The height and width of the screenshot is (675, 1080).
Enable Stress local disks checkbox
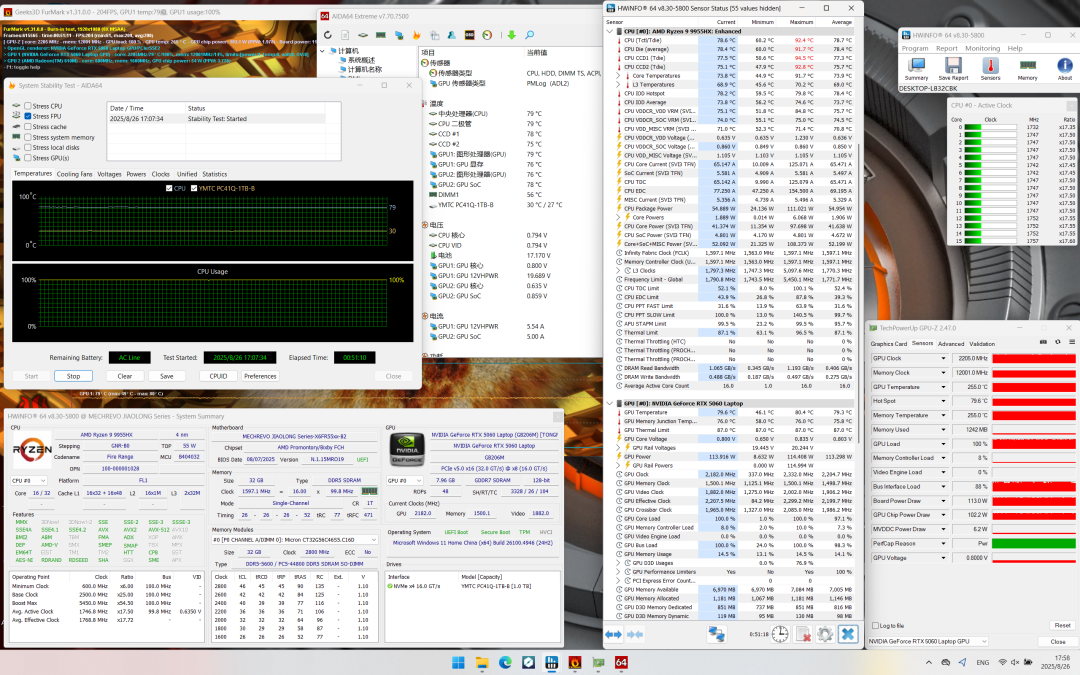click(28, 147)
